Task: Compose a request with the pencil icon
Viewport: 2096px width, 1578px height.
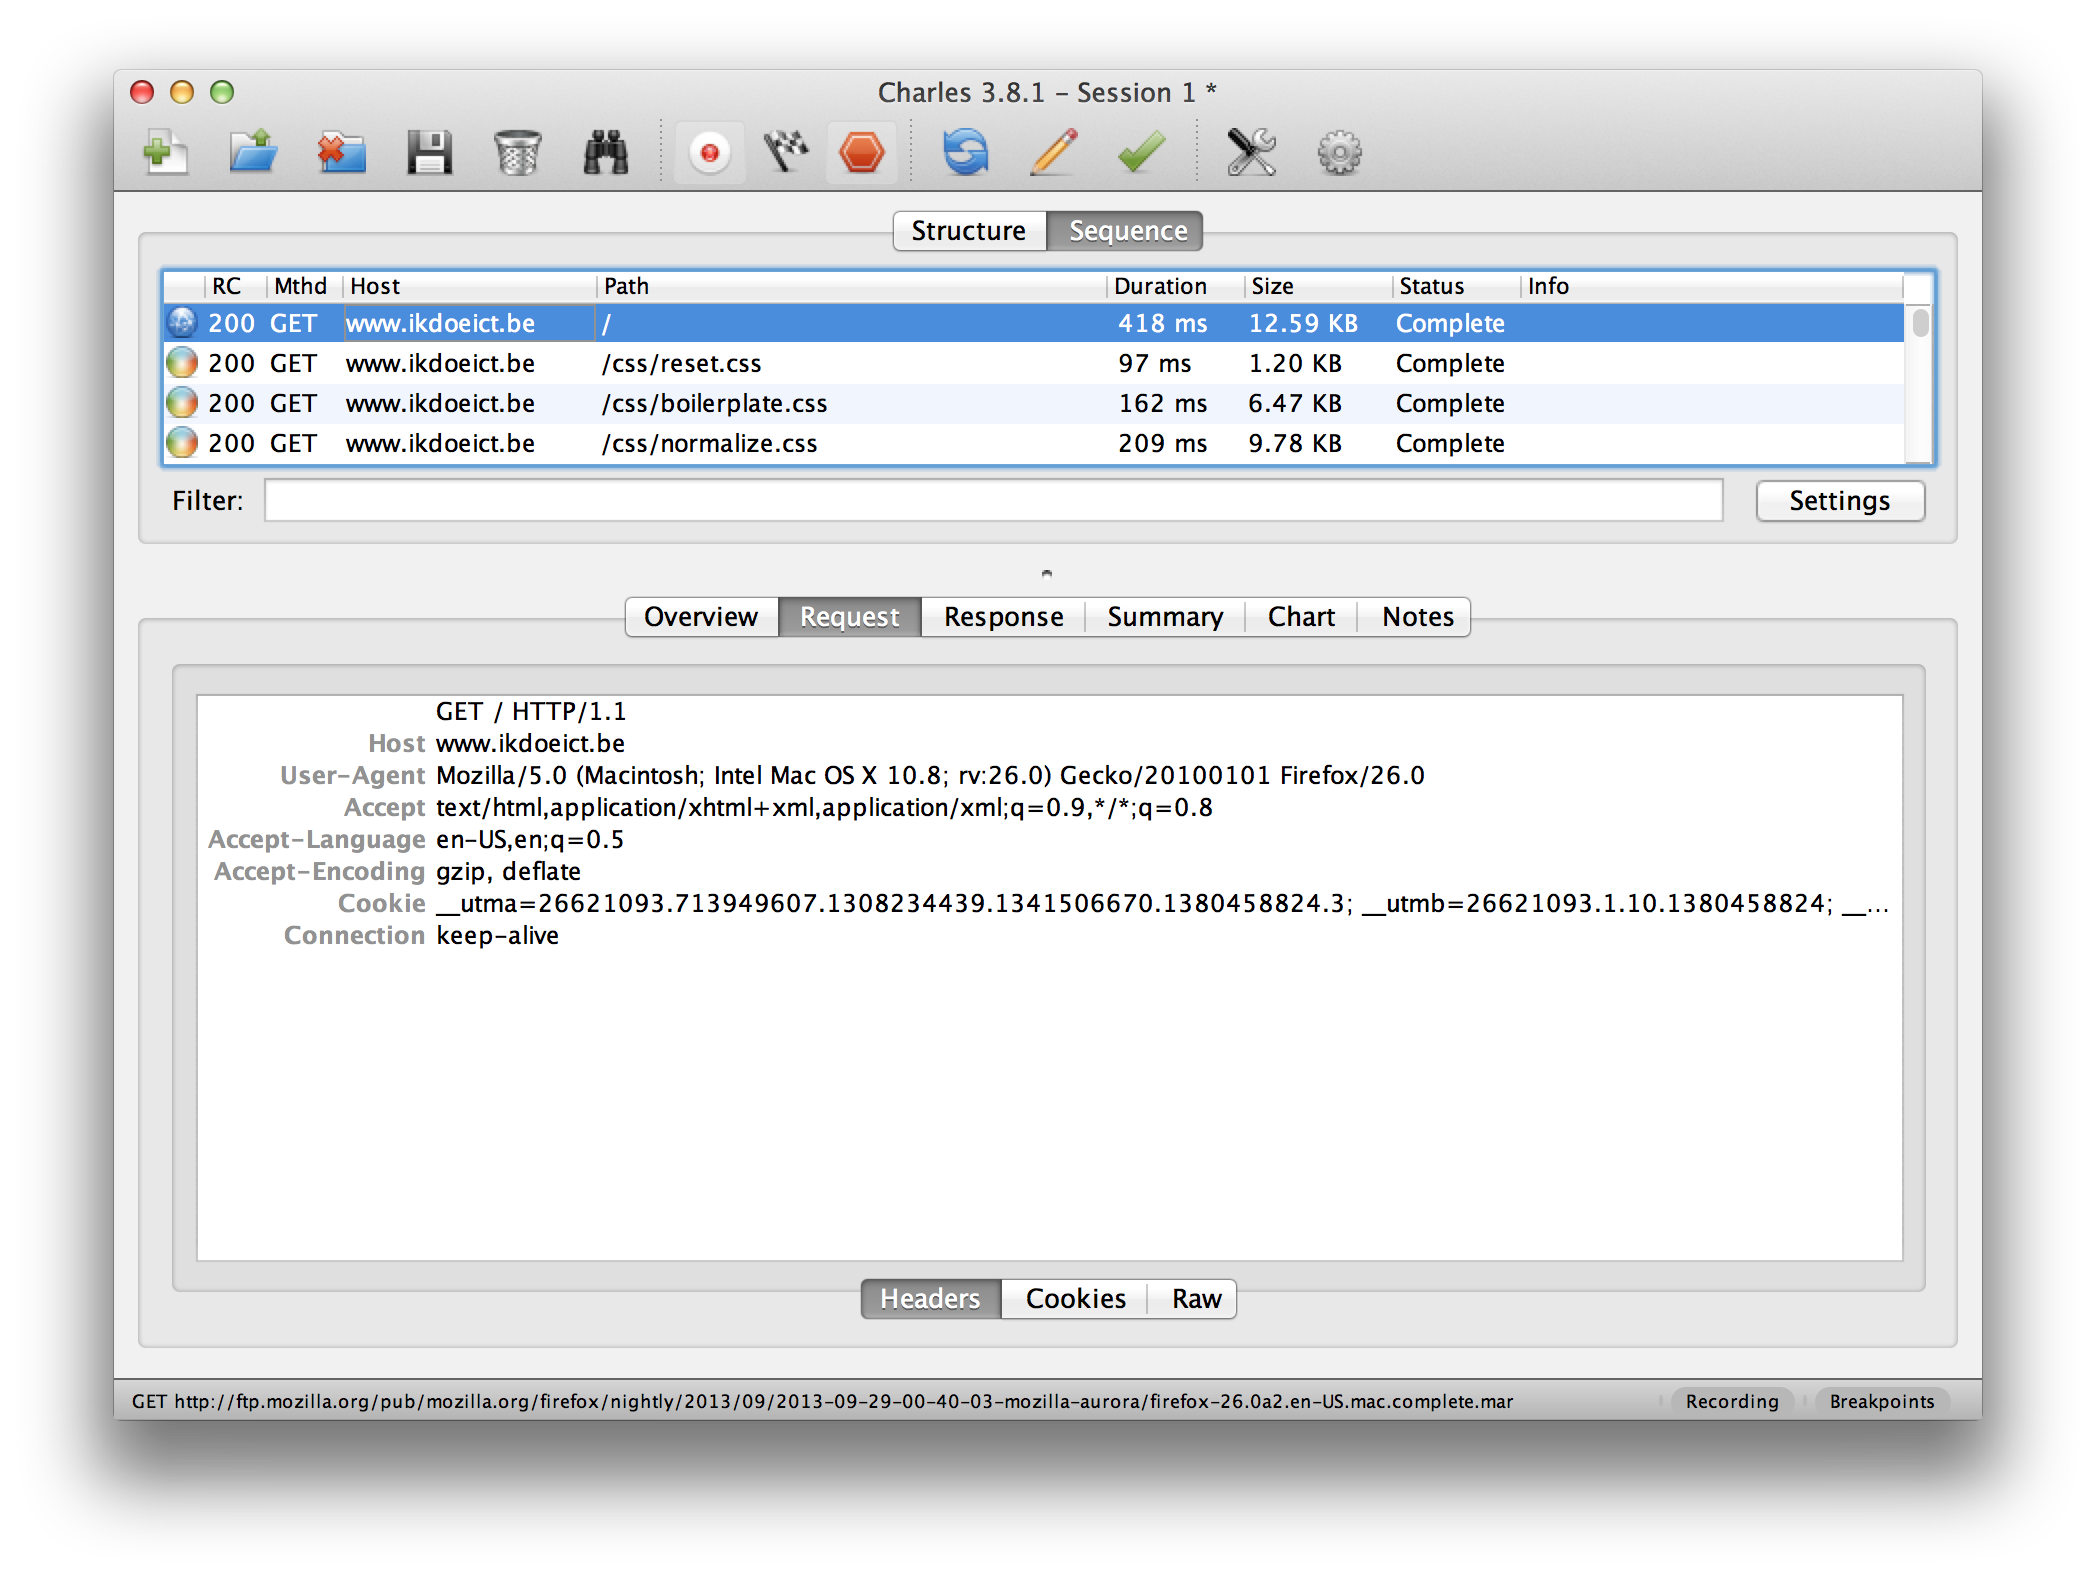Action: coord(1052,152)
